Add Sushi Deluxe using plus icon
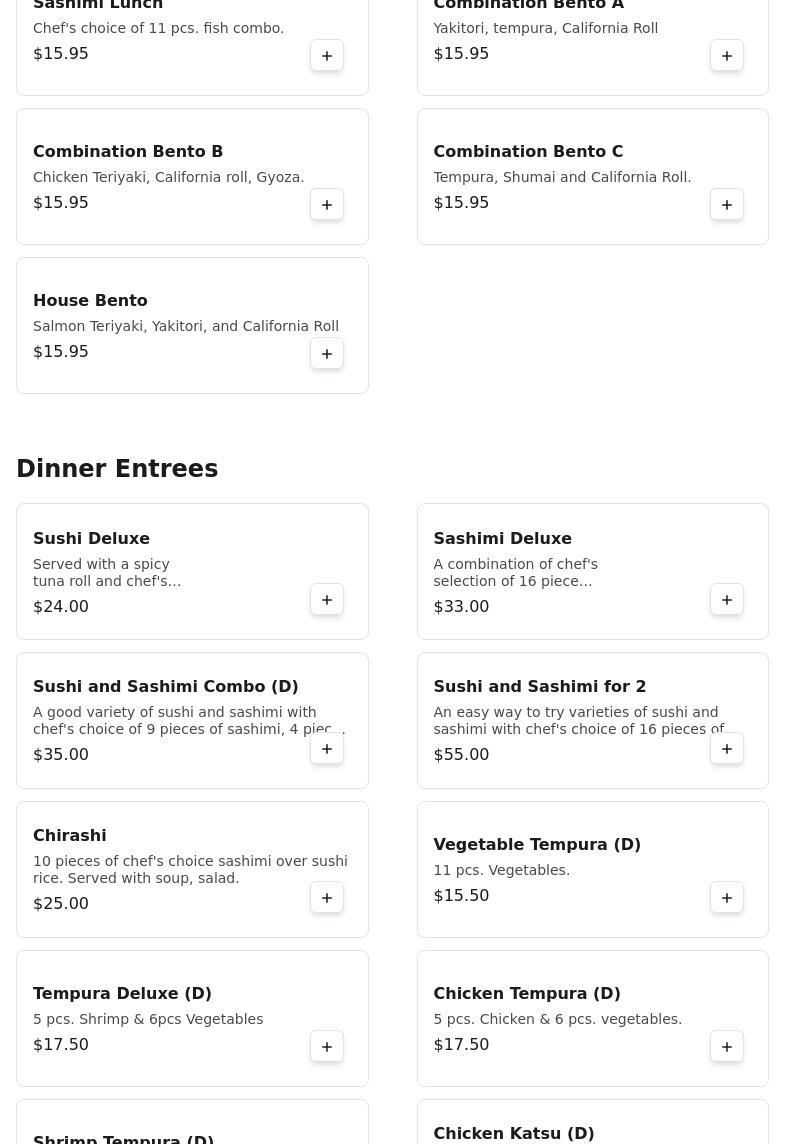This screenshot has width=785, height=1144. (327, 599)
